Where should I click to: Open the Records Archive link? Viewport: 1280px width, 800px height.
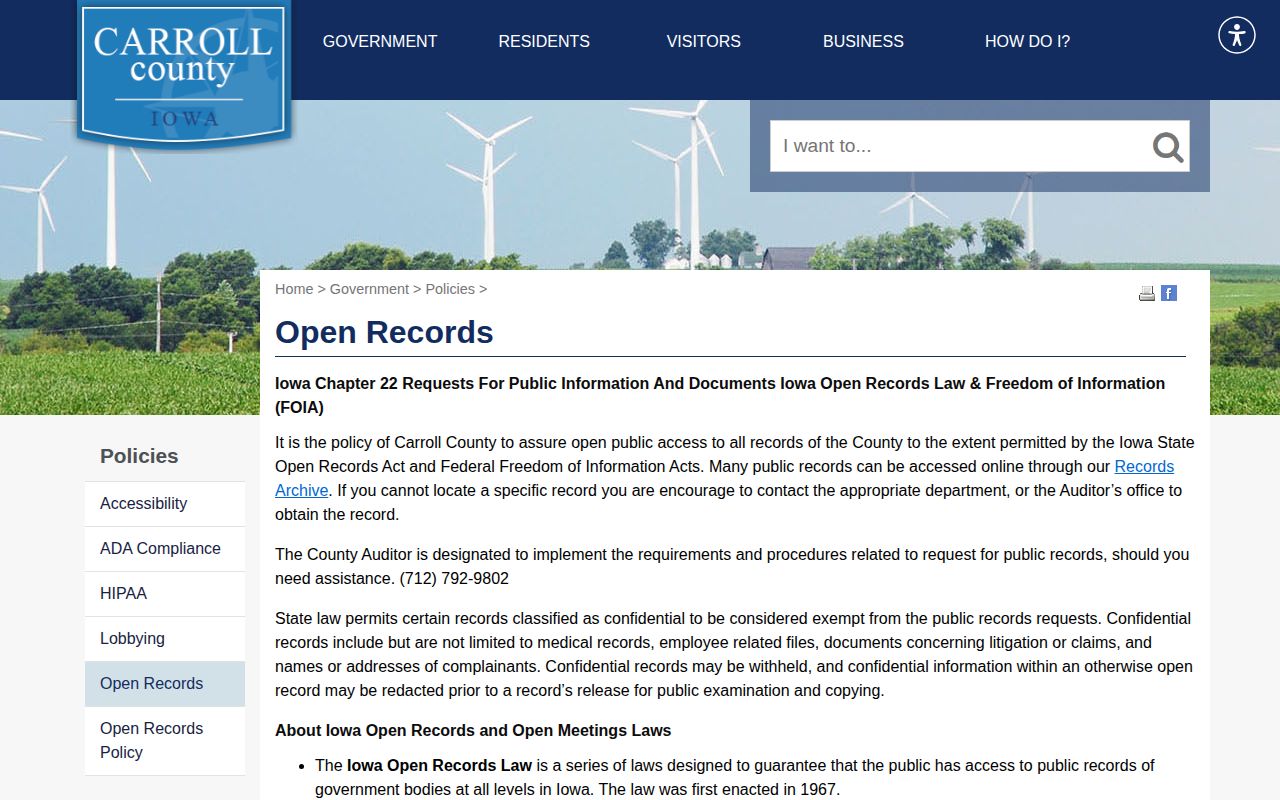point(1144,466)
